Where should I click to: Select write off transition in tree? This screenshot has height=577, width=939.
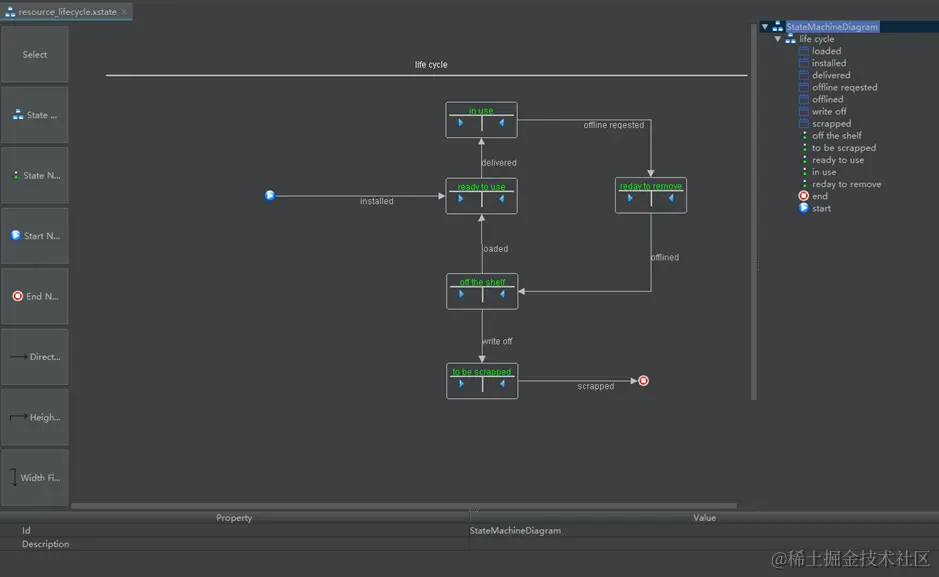(829, 111)
